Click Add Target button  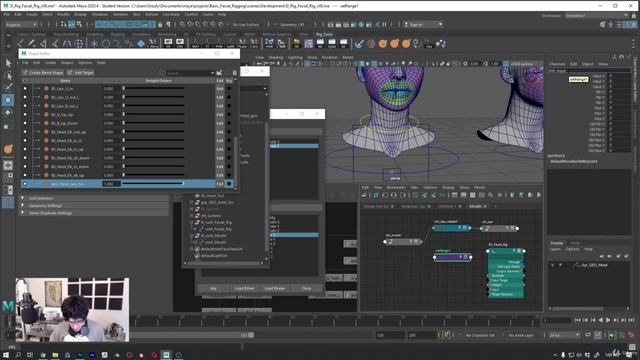click(x=80, y=73)
